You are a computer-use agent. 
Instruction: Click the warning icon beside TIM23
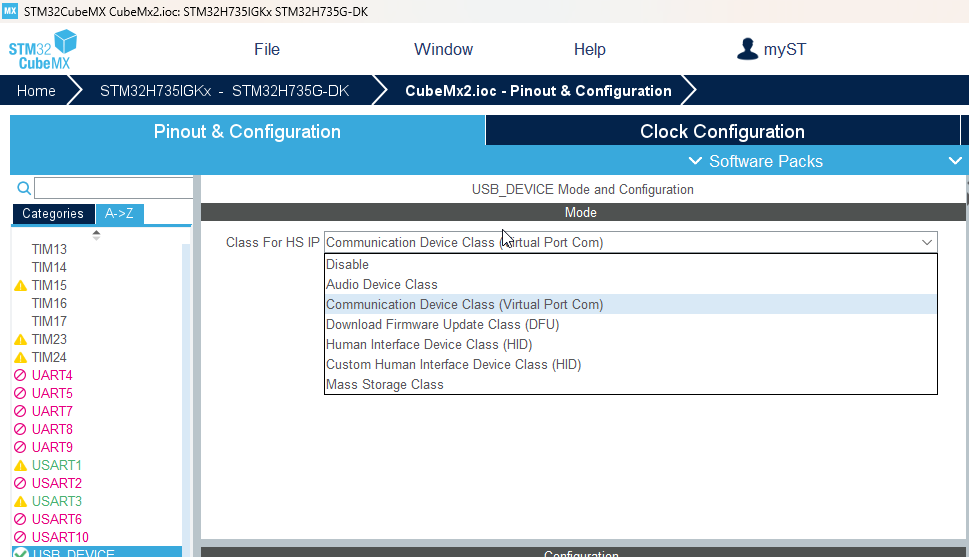(x=20, y=339)
